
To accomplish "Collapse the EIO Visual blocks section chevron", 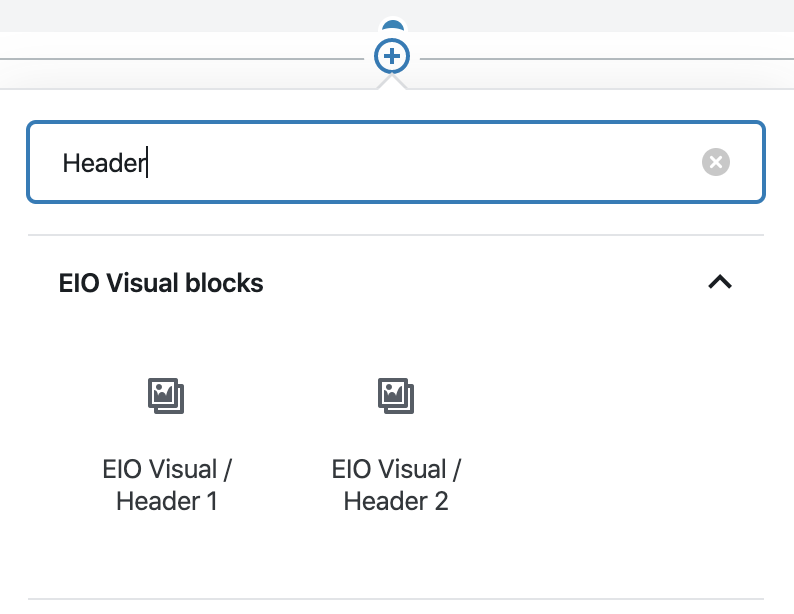I will pyautogui.click(x=720, y=282).
